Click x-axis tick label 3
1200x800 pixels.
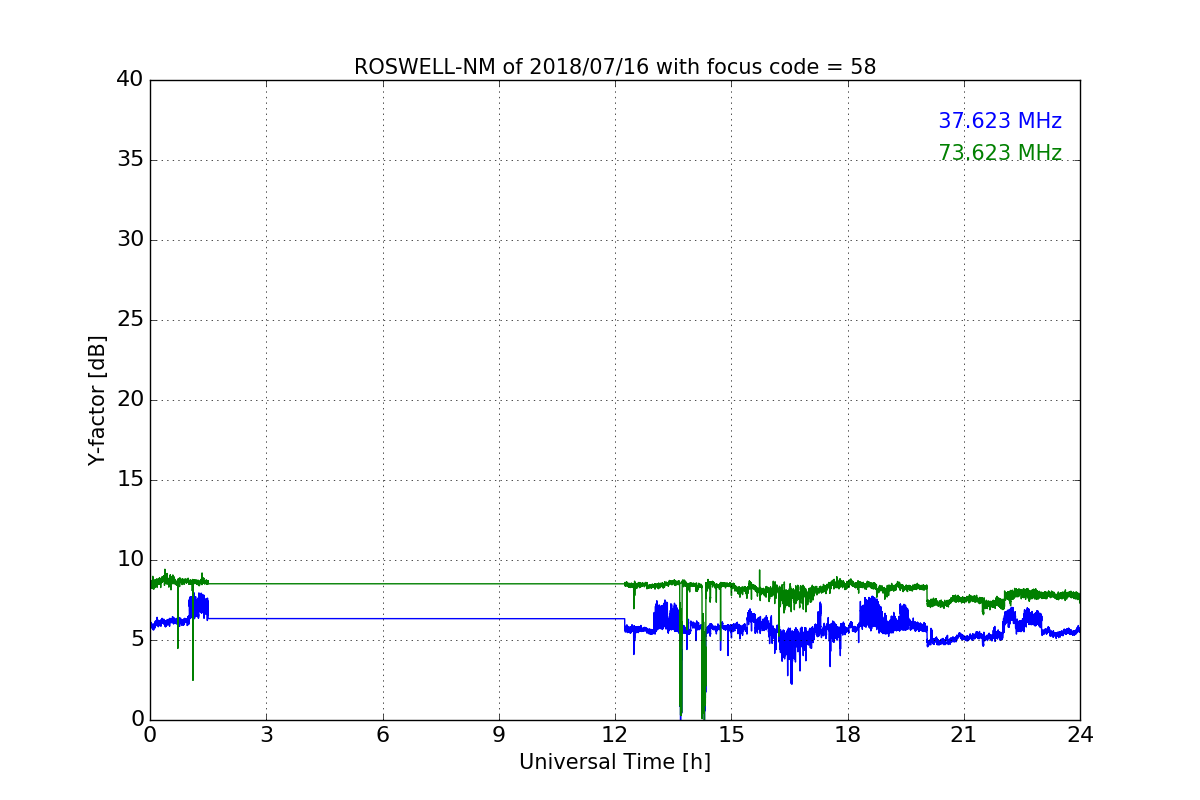click(266, 734)
